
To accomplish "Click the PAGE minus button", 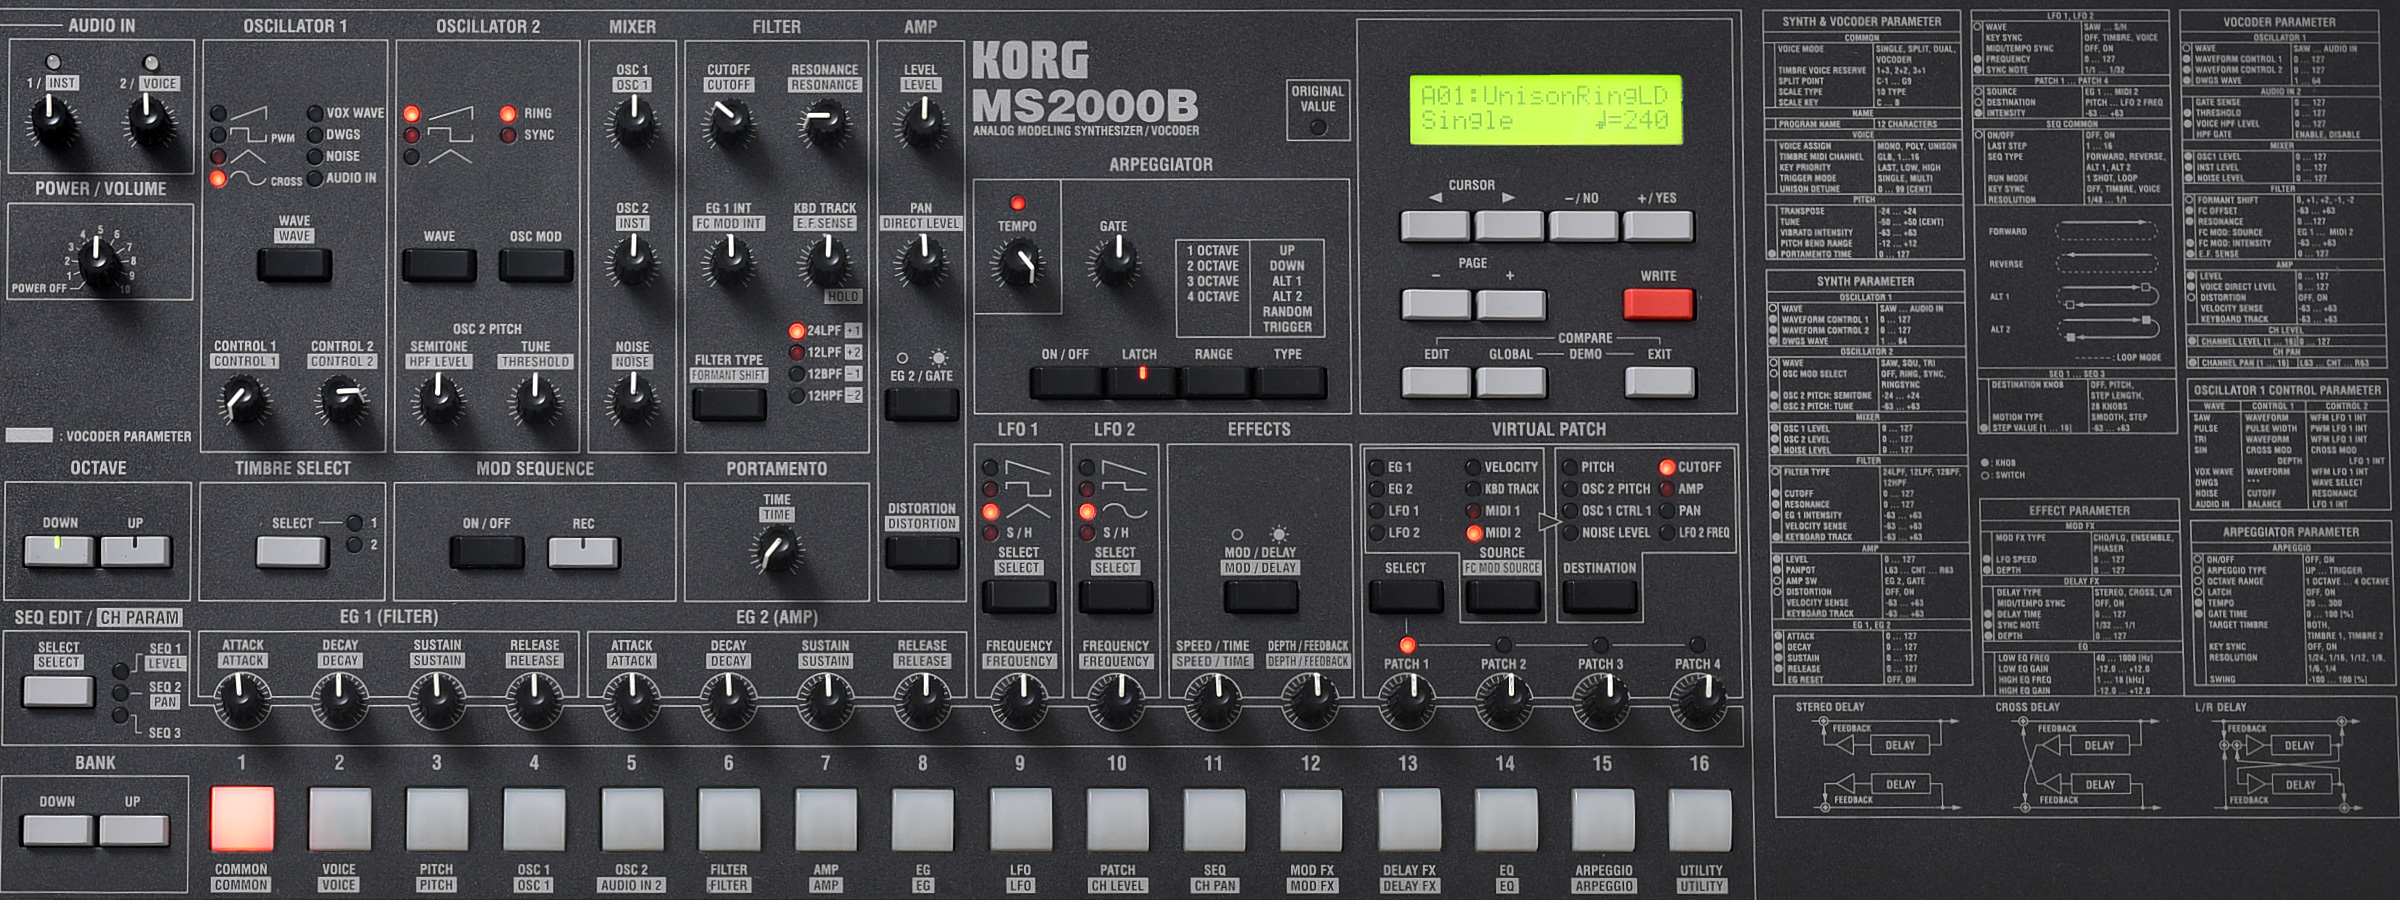I will tap(1435, 304).
